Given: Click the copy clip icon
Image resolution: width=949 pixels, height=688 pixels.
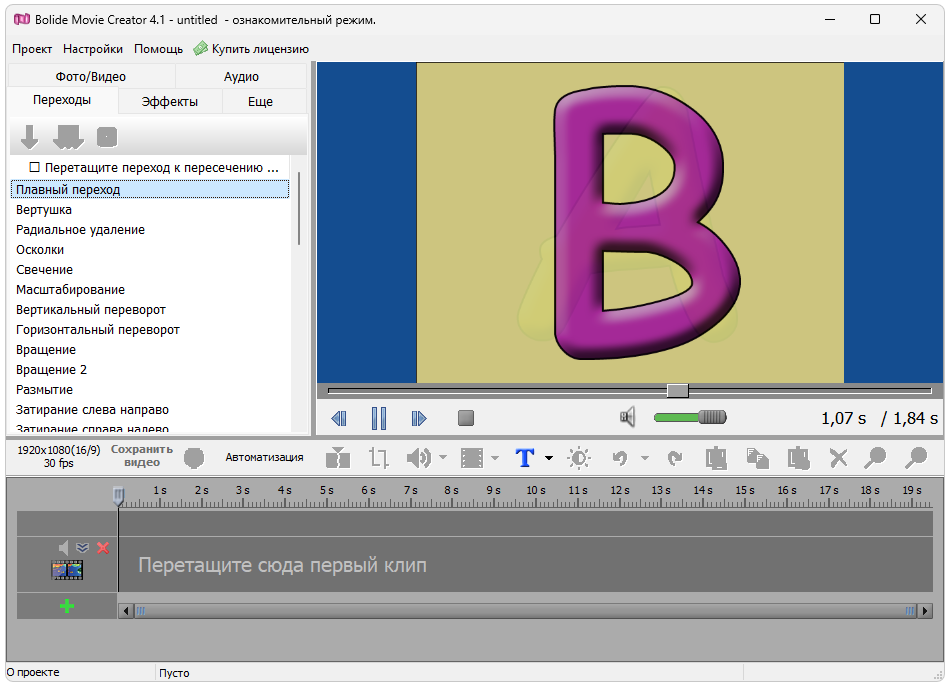Looking at the screenshot, I should pos(757,458).
